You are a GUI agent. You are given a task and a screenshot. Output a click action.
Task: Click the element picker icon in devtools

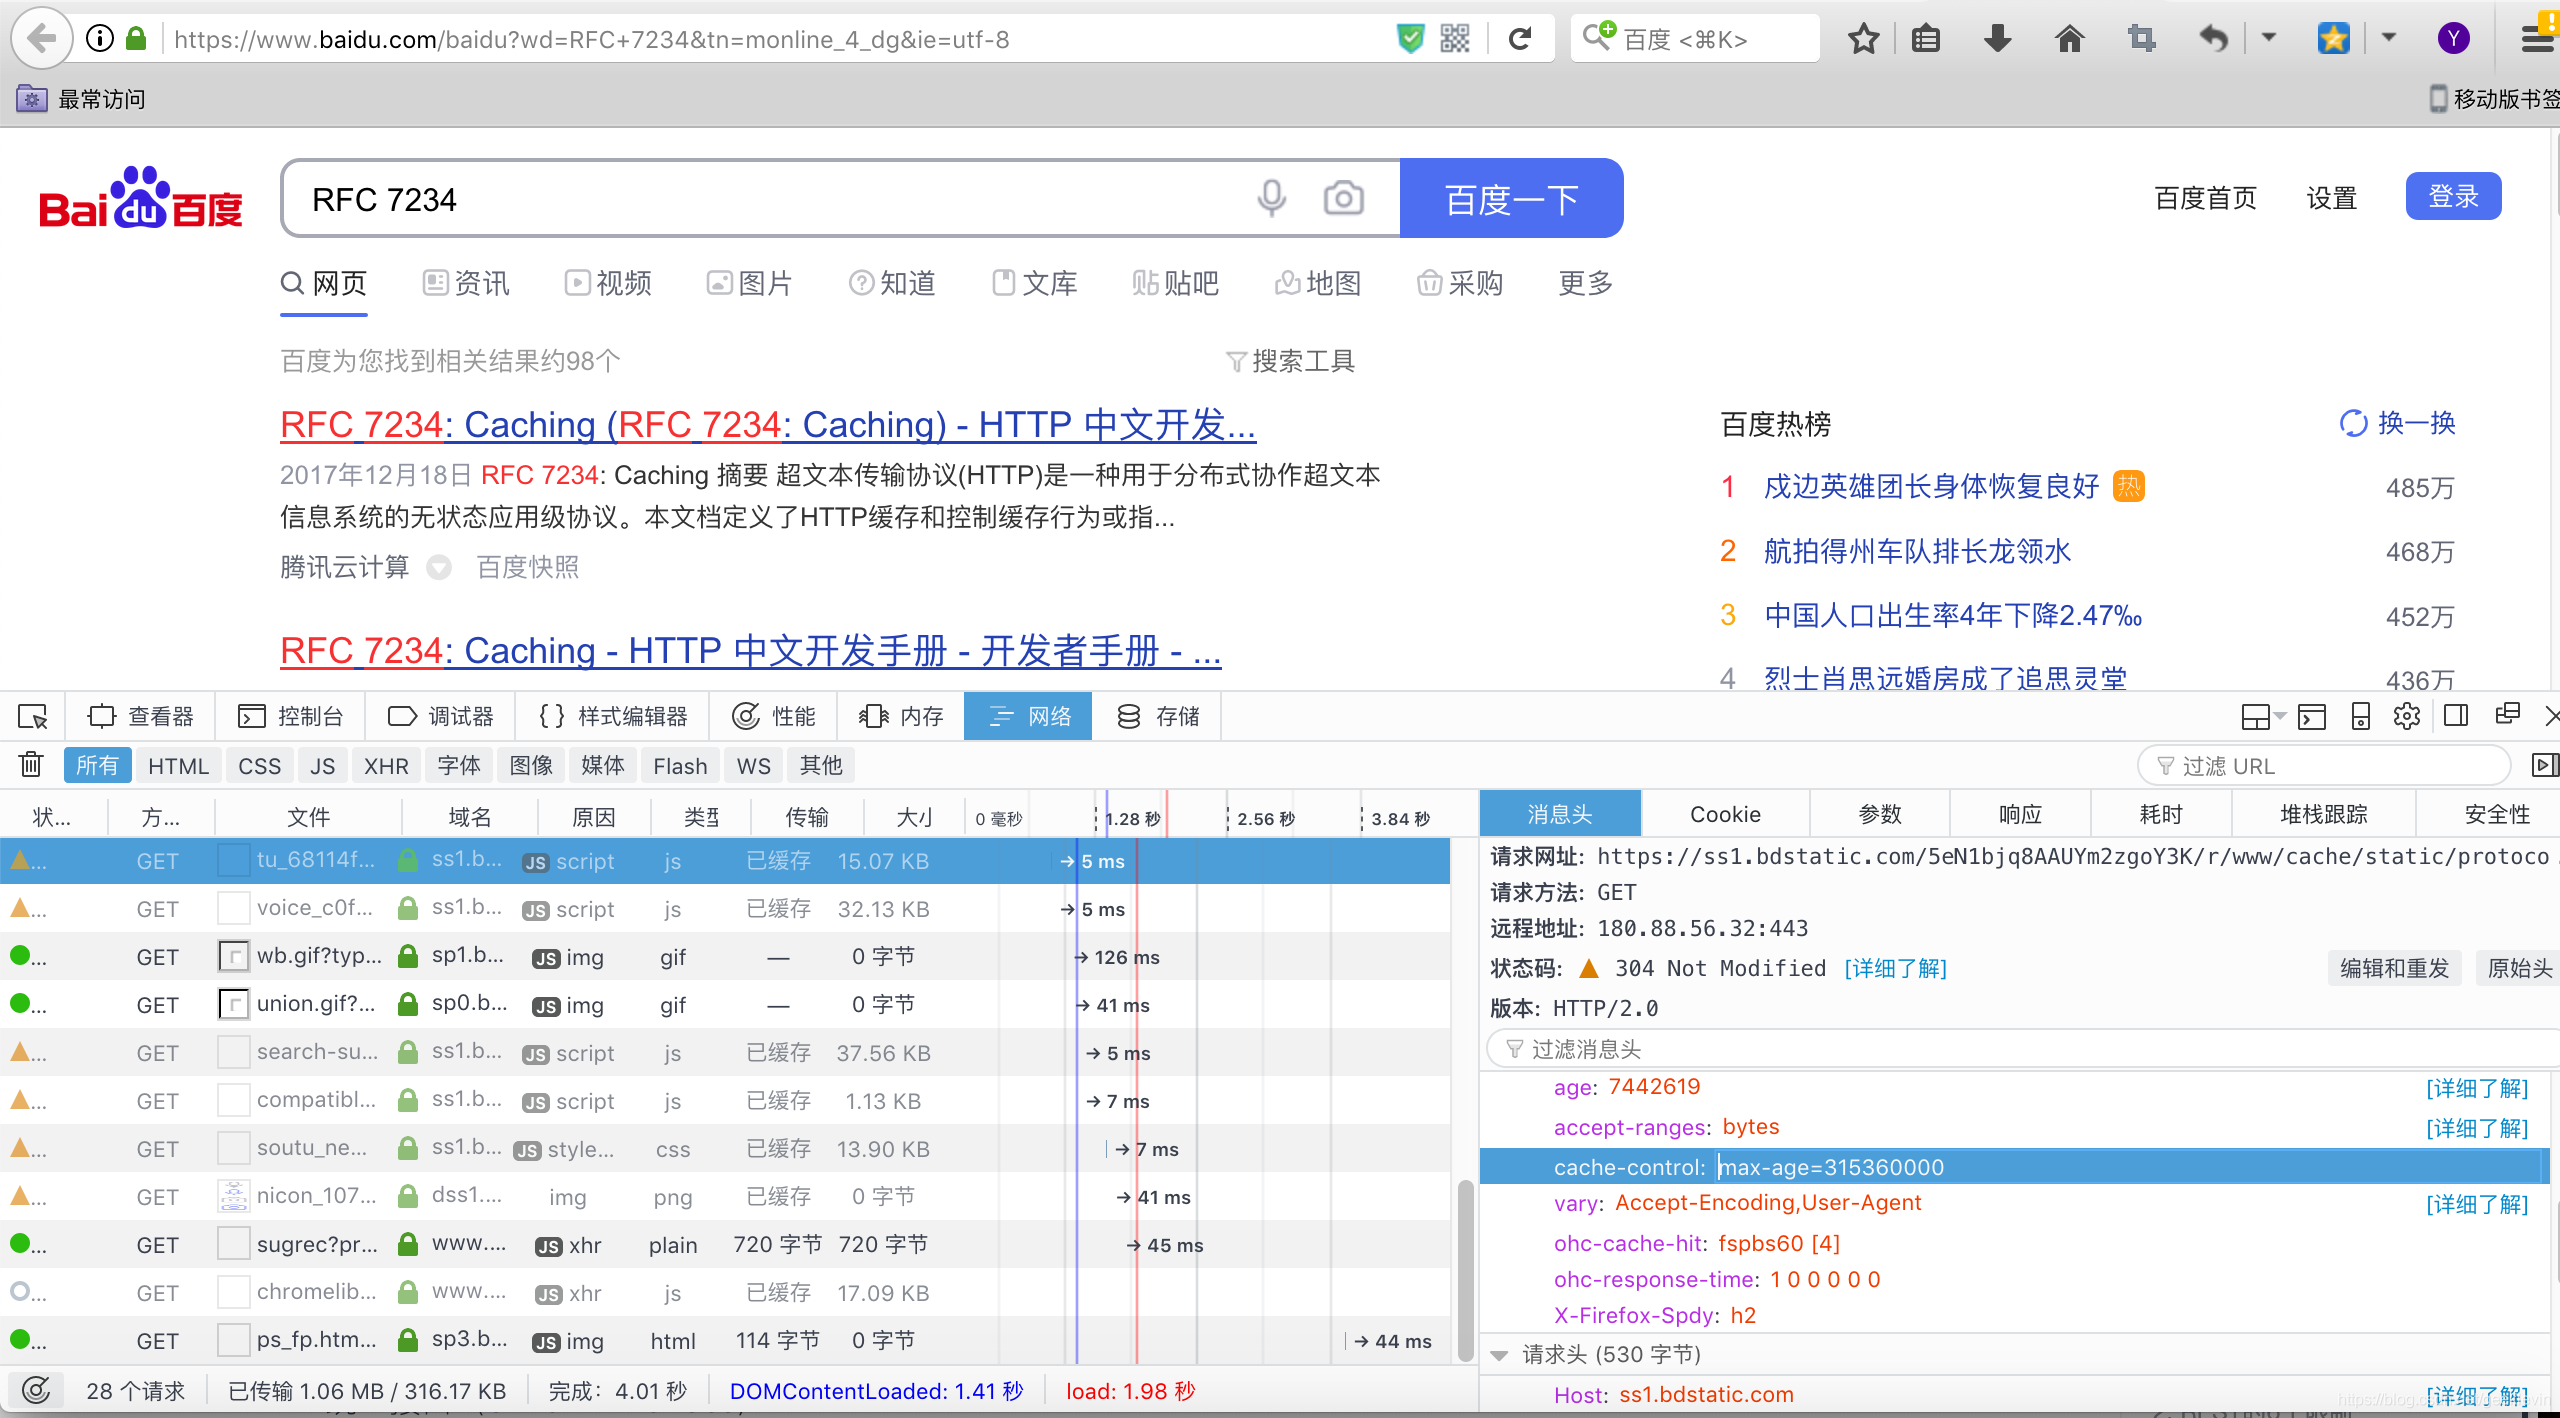click(x=32, y=716)
